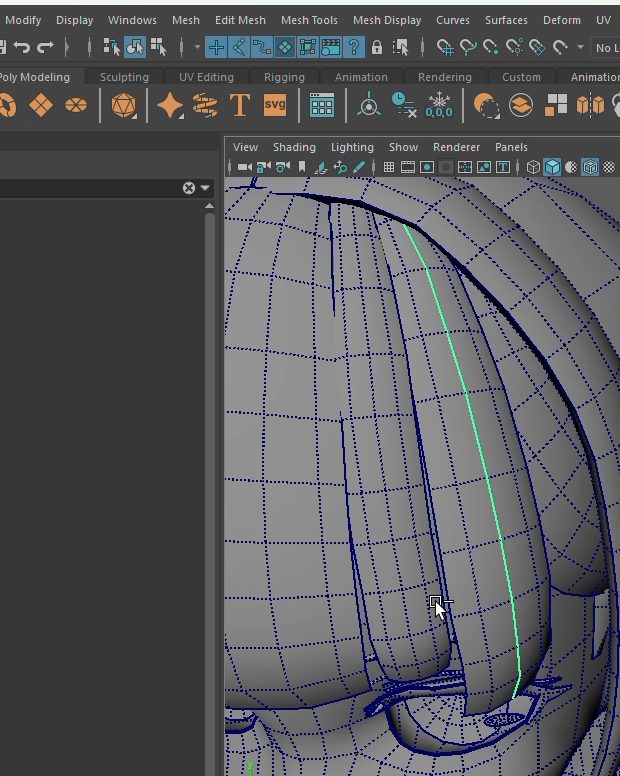The image size is (620, 776).
Task: Switch to the Rigging shelf tab
Action: [284, 77]
